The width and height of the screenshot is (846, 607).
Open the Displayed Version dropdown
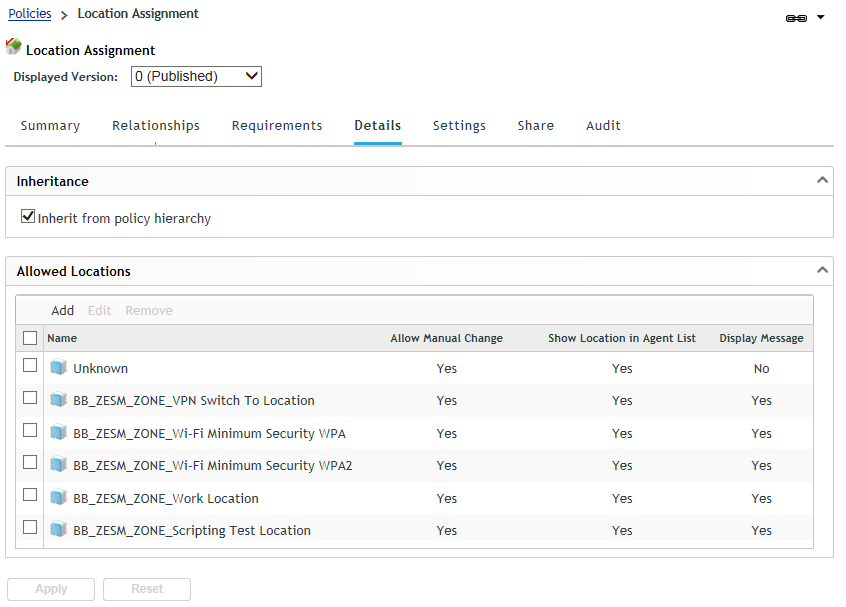(x=196, y=76)
